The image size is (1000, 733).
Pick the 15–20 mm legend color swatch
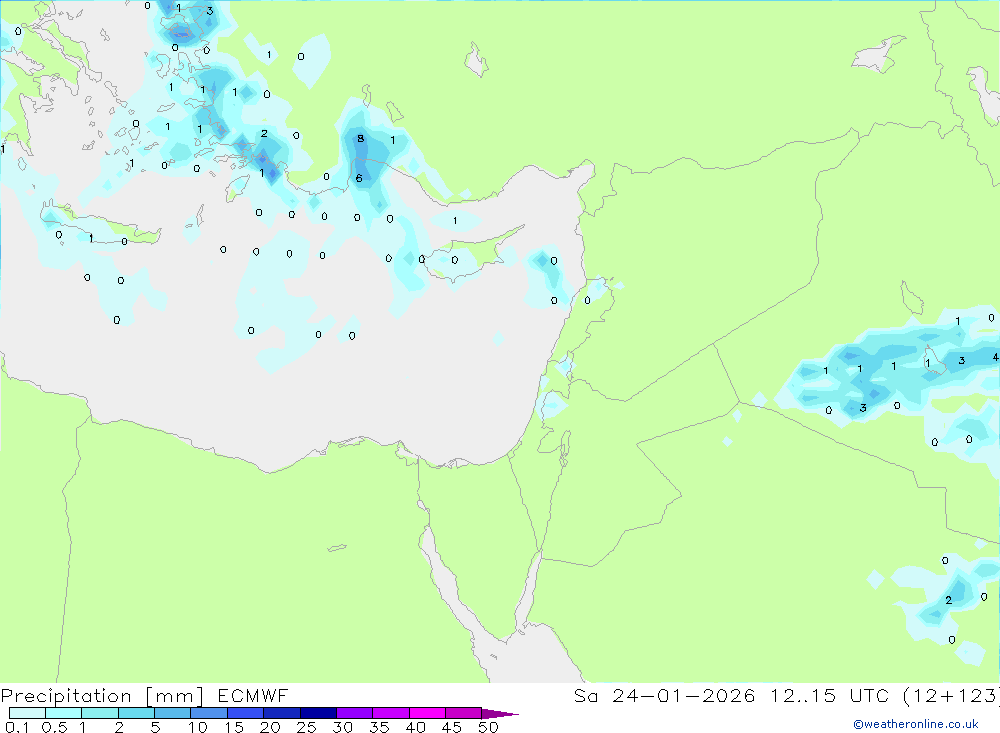pyautogui.click(x=246, y=713)
